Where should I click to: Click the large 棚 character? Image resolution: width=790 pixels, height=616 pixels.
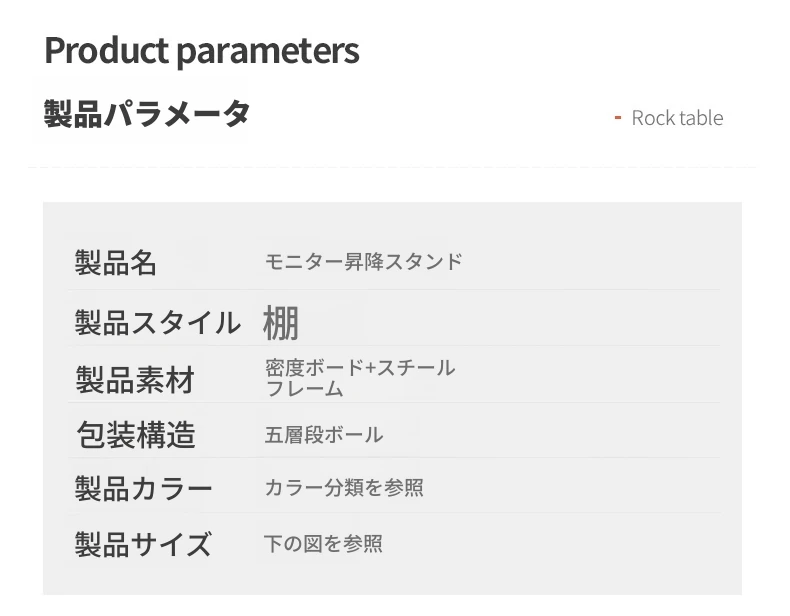point(281,323)
